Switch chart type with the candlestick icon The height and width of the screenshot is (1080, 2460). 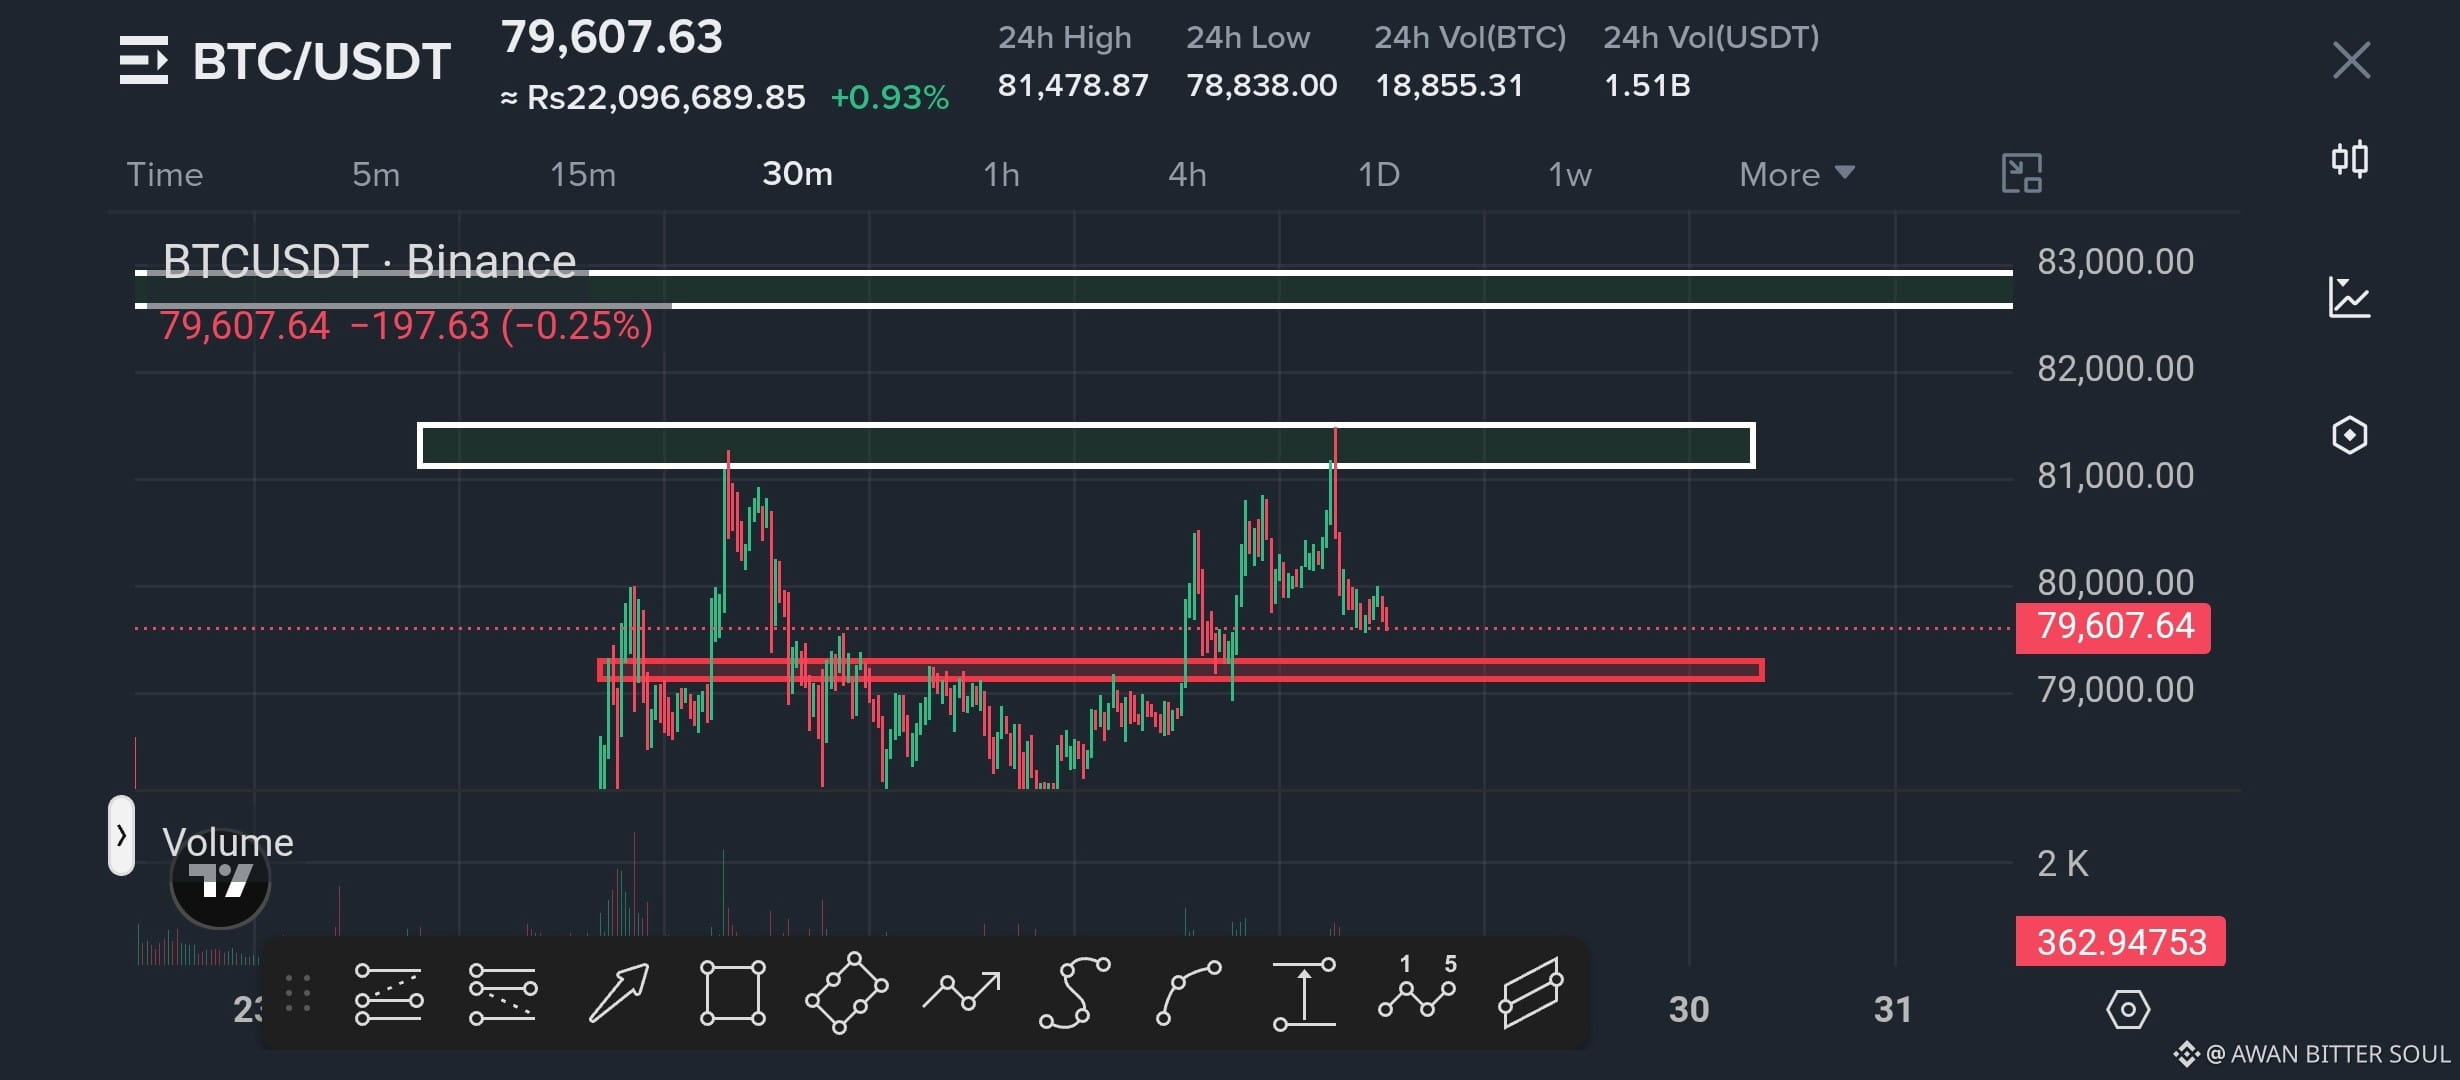coord(2349,158)
